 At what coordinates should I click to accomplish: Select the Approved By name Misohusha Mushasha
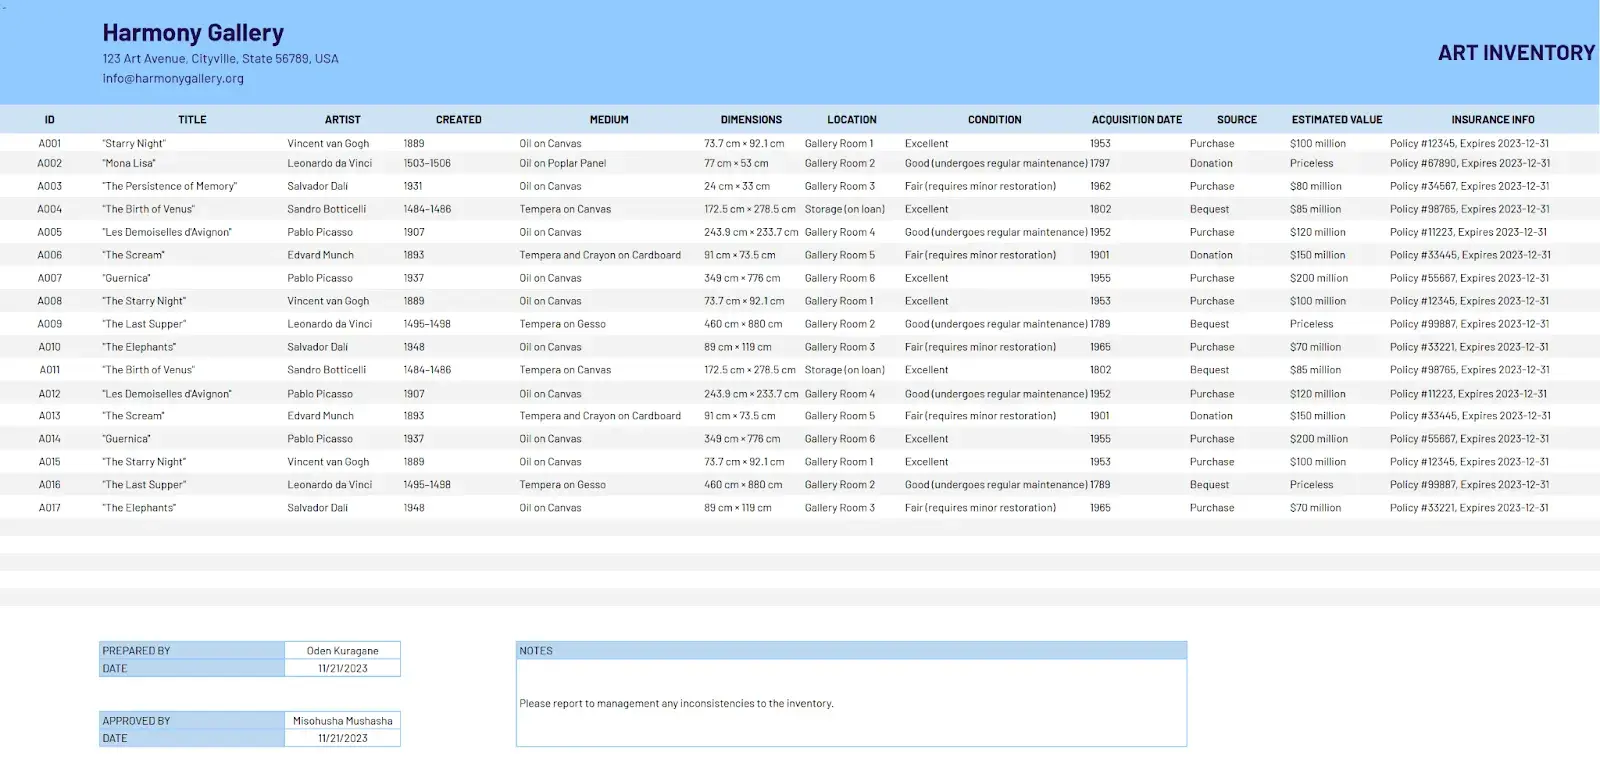[342, 721]
